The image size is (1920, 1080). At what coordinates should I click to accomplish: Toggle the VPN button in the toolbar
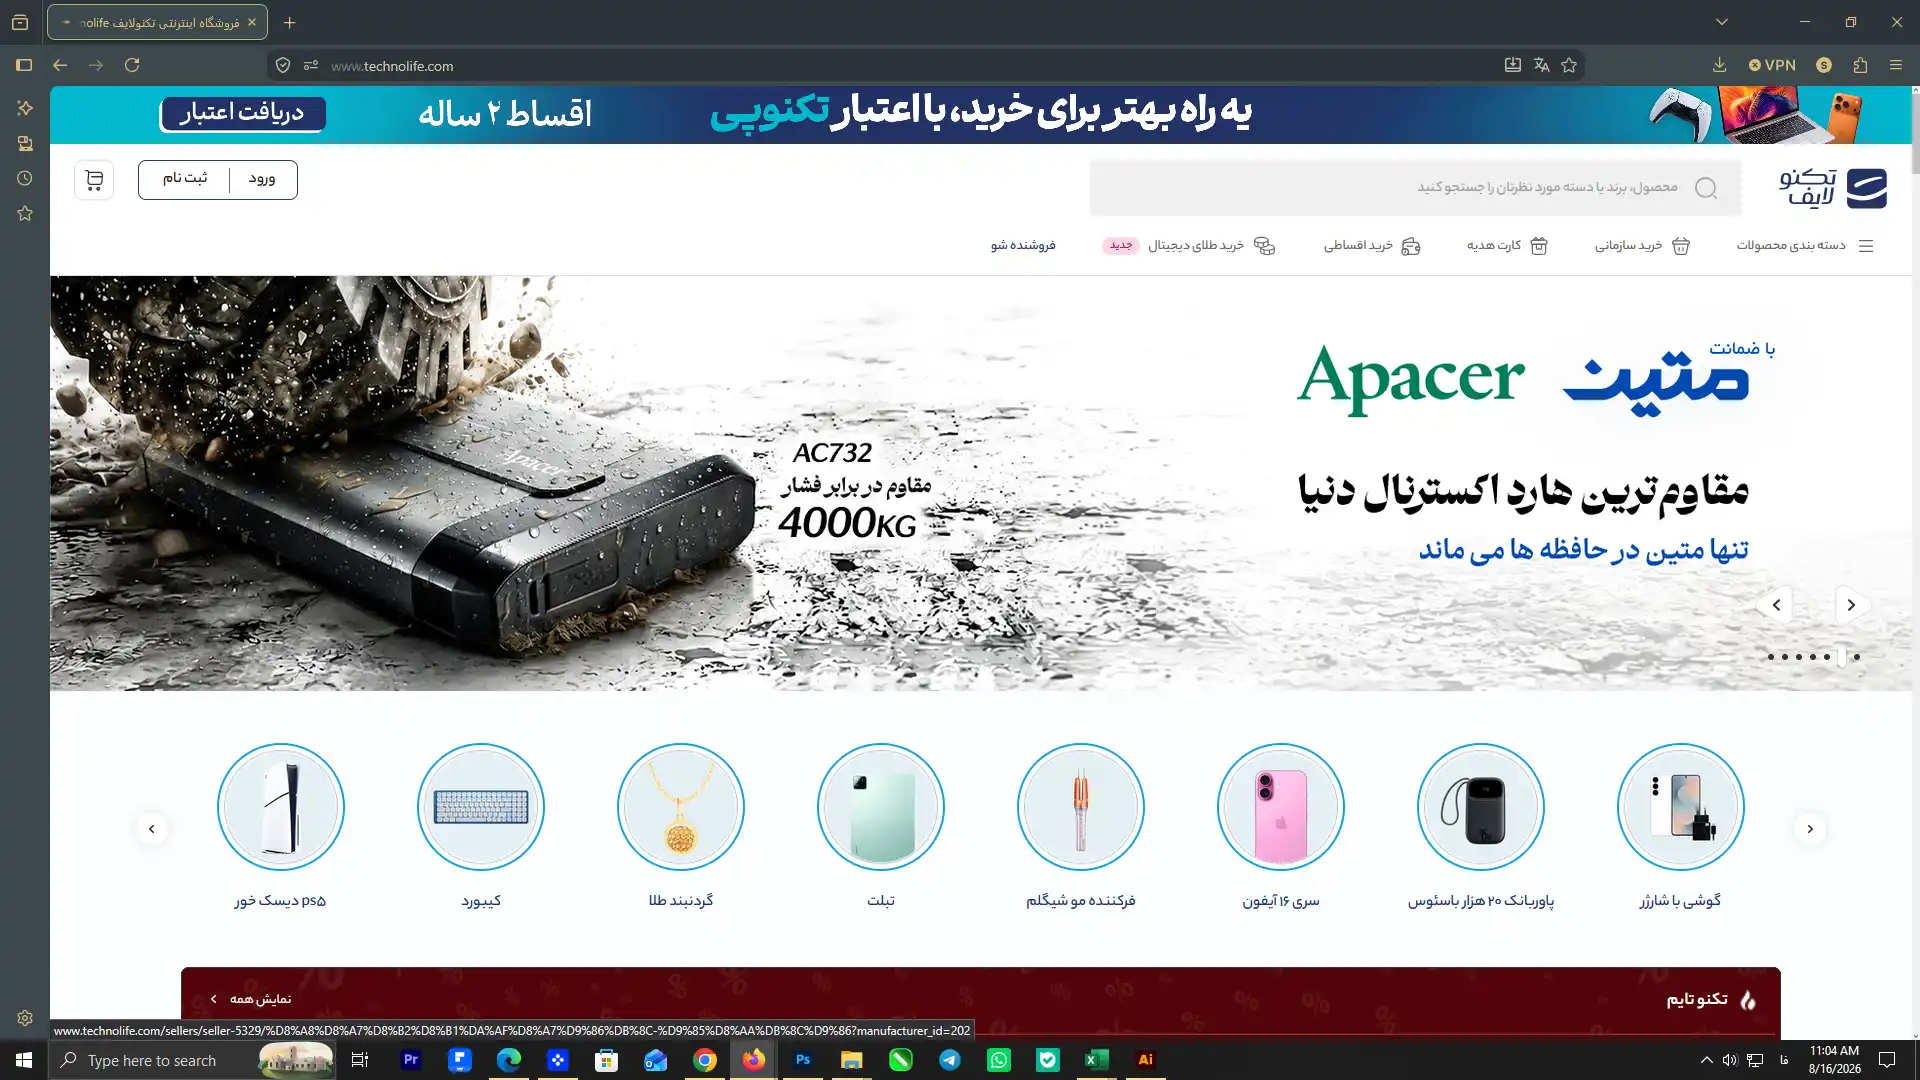coord(1772,65)
